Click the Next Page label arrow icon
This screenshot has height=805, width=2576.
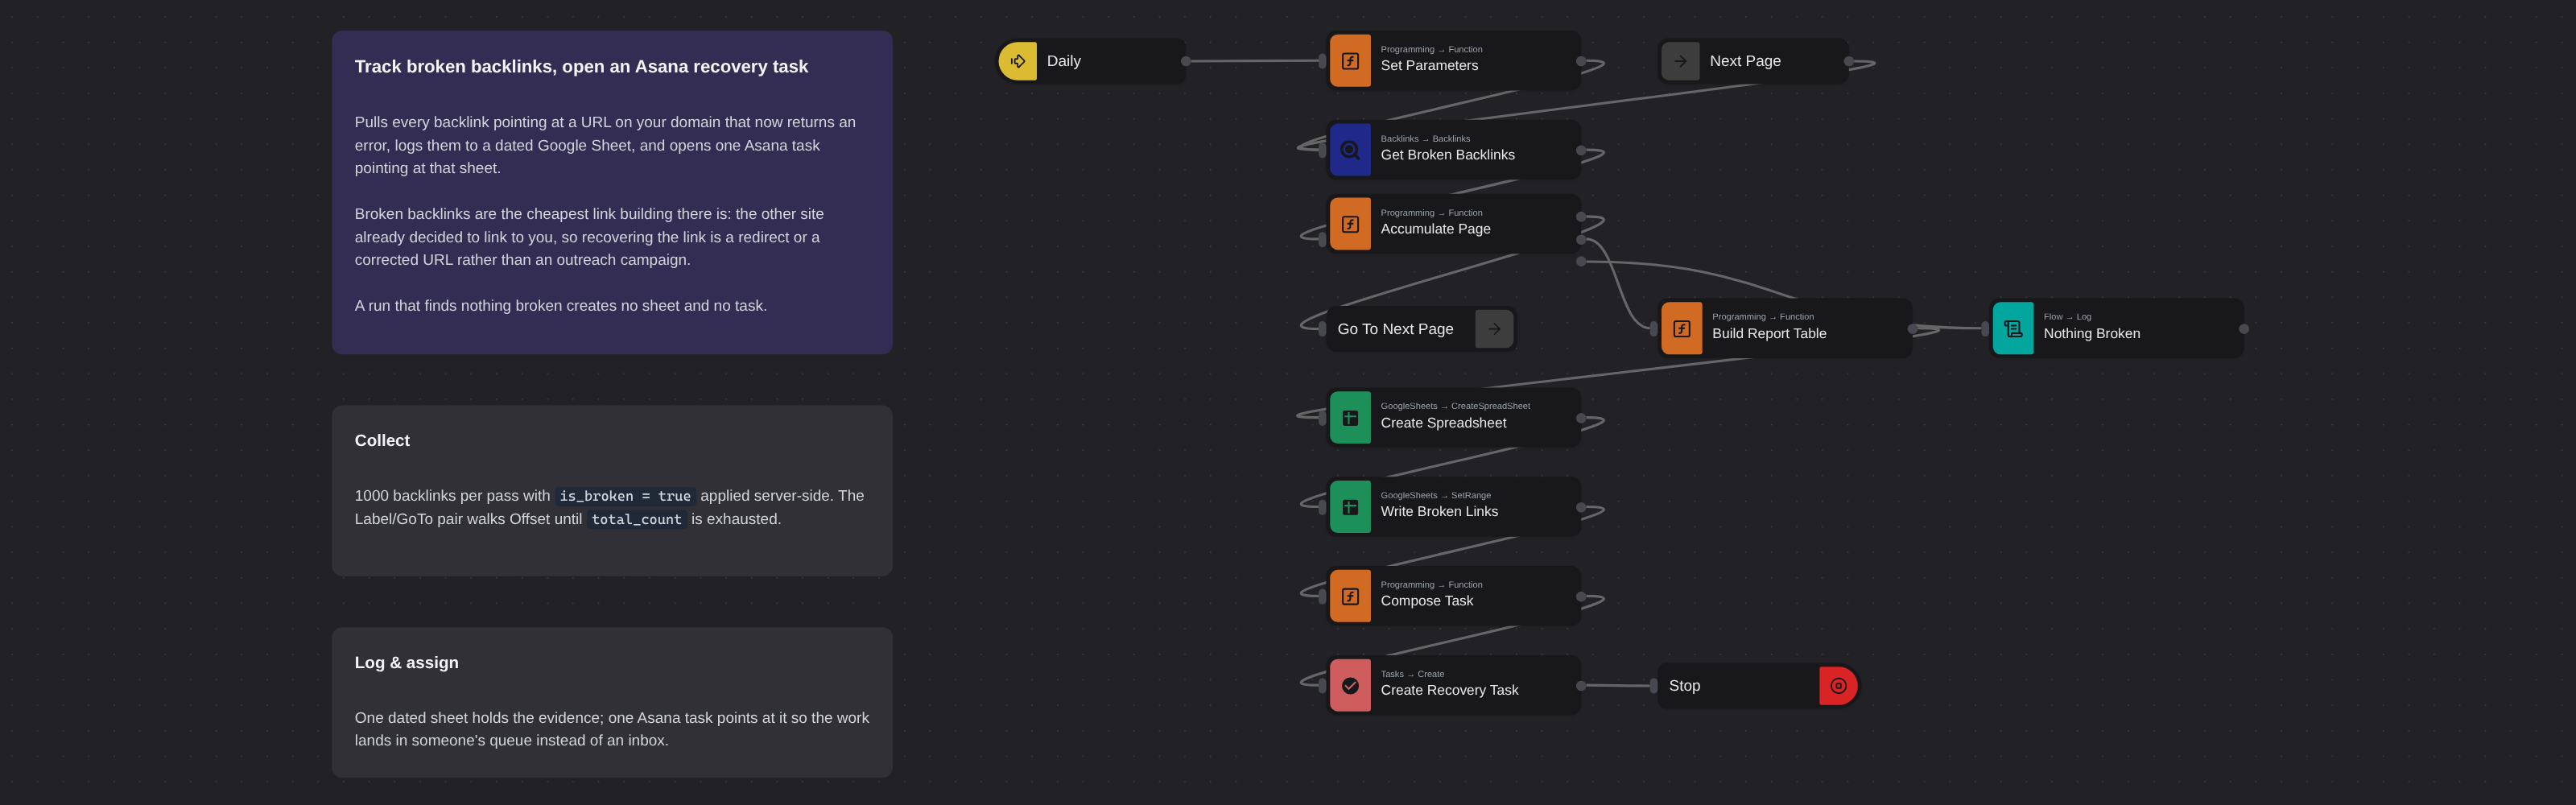tap(1680, 61)
